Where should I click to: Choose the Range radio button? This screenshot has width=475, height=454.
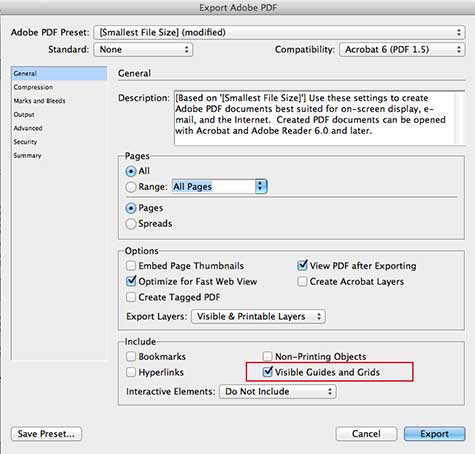coord(131,187)
